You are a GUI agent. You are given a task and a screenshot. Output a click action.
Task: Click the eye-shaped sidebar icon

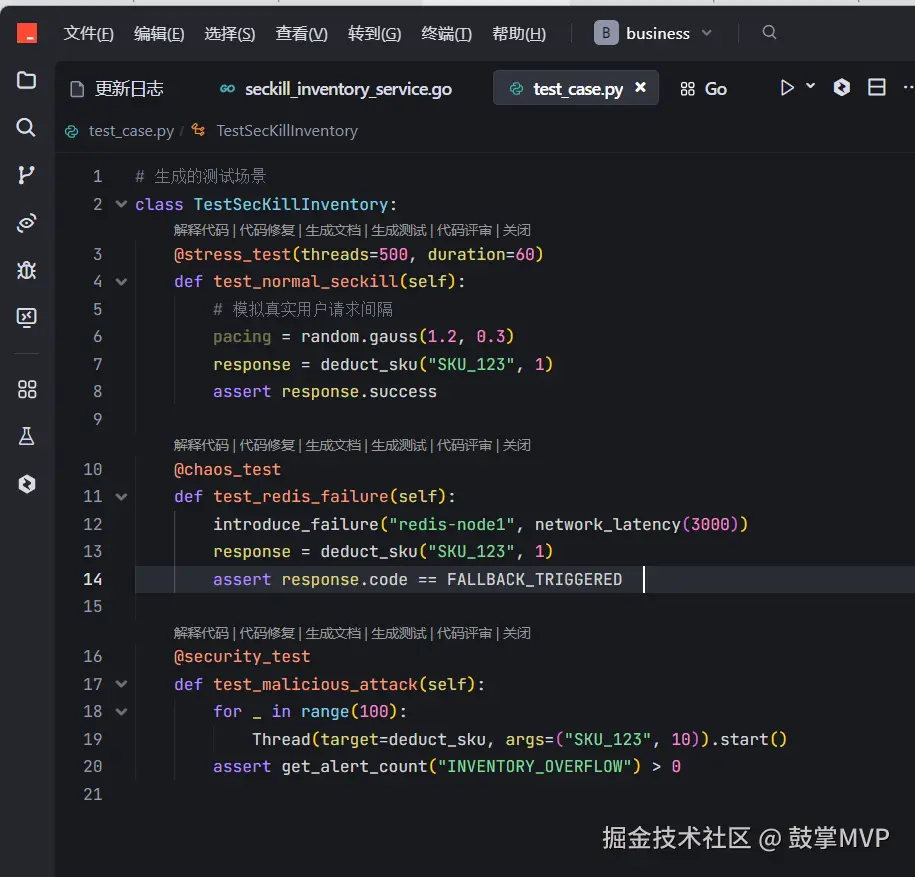tap(26, 222)
